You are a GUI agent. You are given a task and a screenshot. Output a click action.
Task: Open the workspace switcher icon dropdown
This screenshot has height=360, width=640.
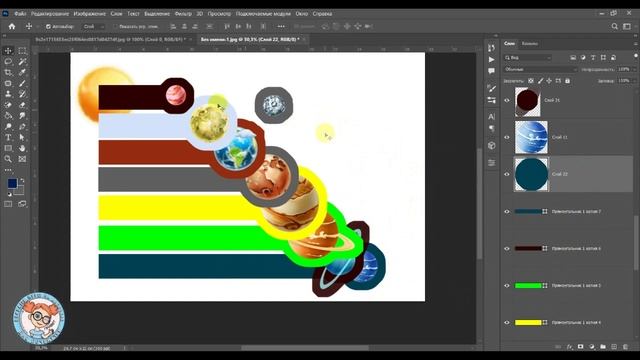coord(627,27)
